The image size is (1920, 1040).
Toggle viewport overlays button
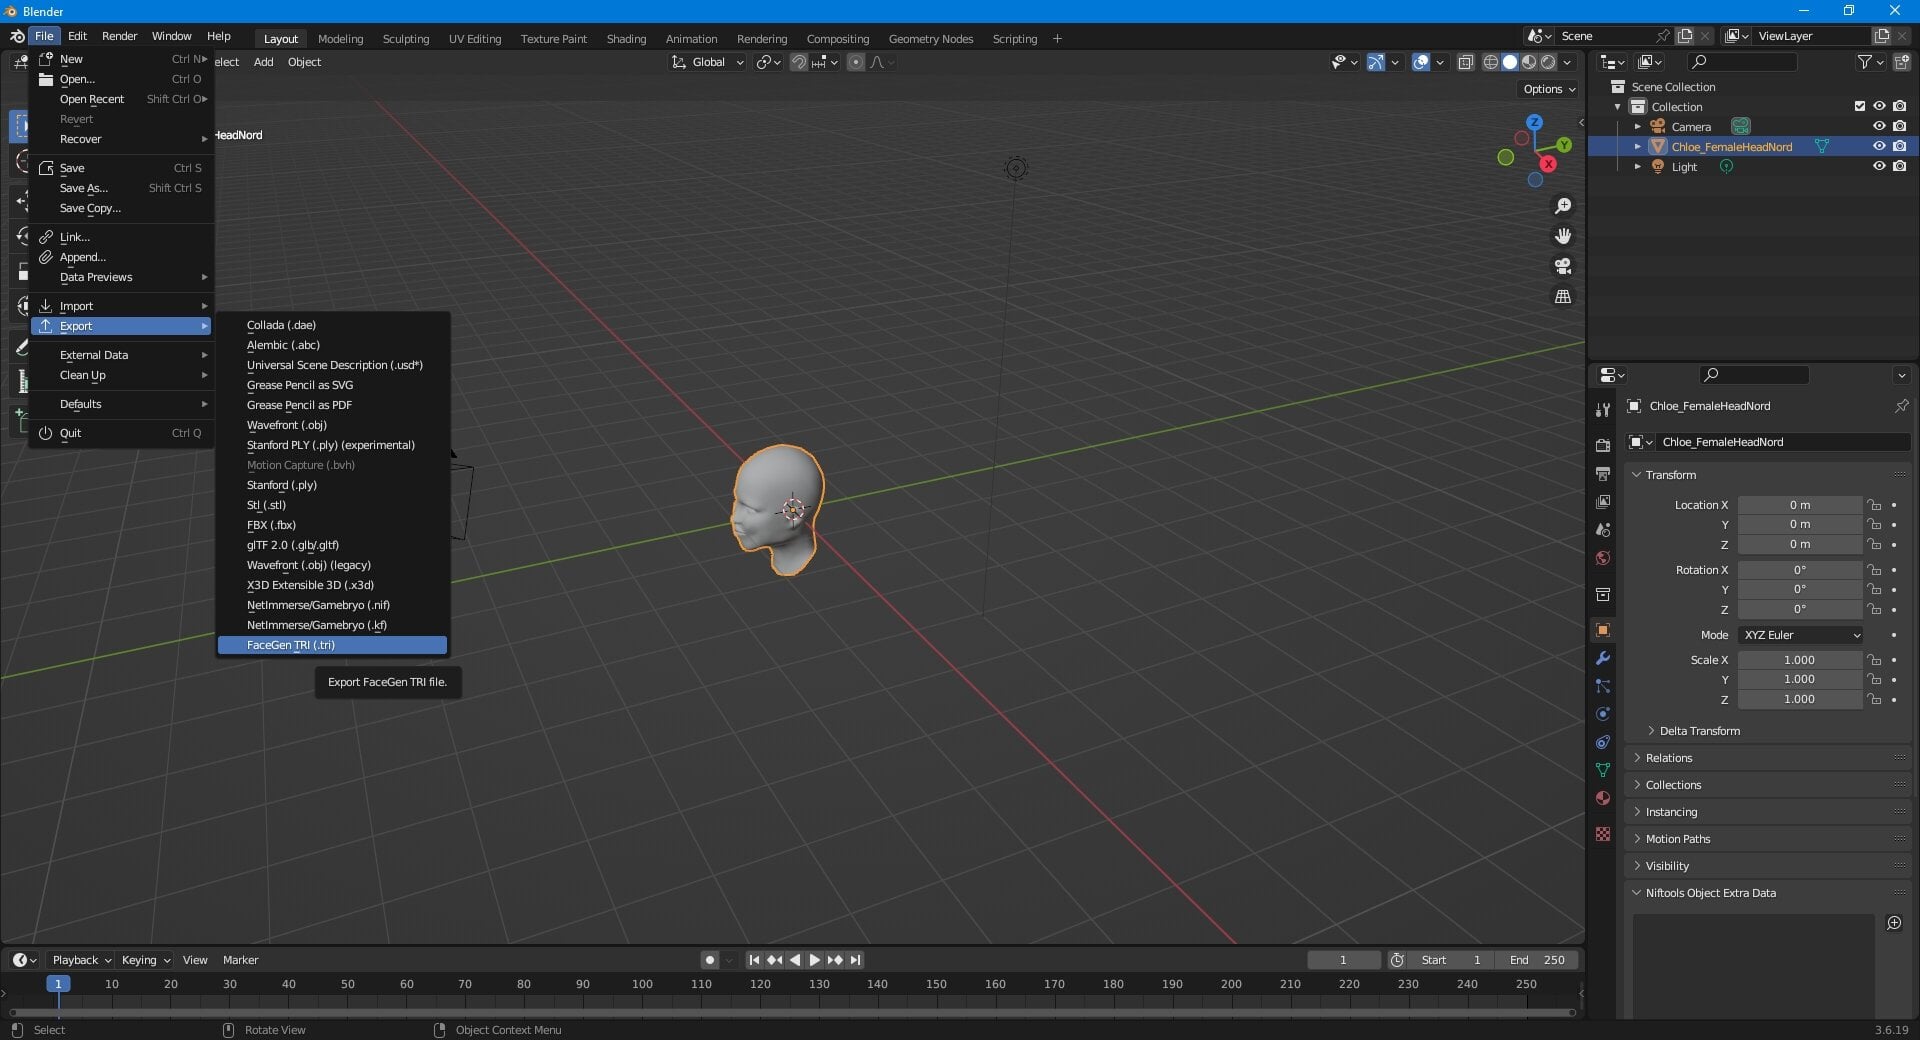point(1421,62)
